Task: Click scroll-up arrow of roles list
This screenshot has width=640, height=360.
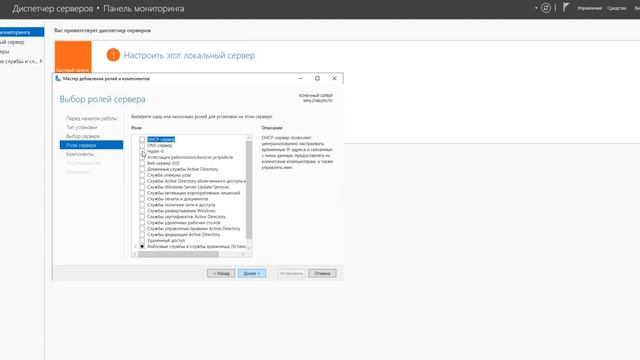Action: pos(249,138)
